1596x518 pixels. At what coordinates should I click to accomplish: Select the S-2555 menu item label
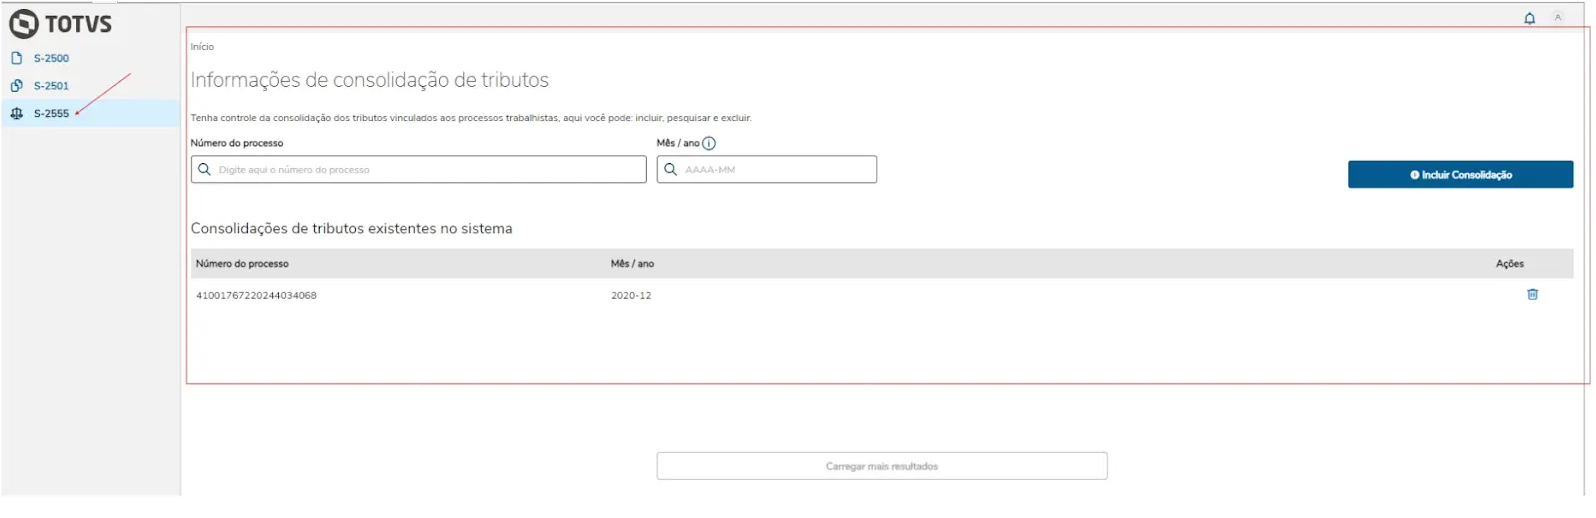[51, 114]
